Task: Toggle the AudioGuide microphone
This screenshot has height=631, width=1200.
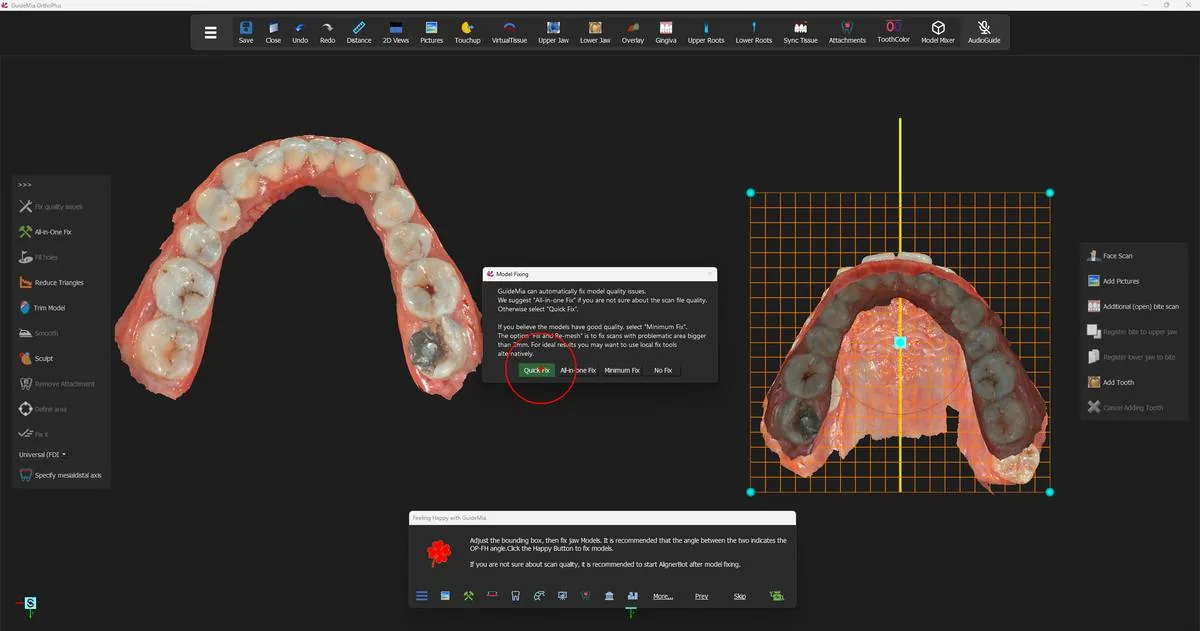Action: (x=984, y=32)
